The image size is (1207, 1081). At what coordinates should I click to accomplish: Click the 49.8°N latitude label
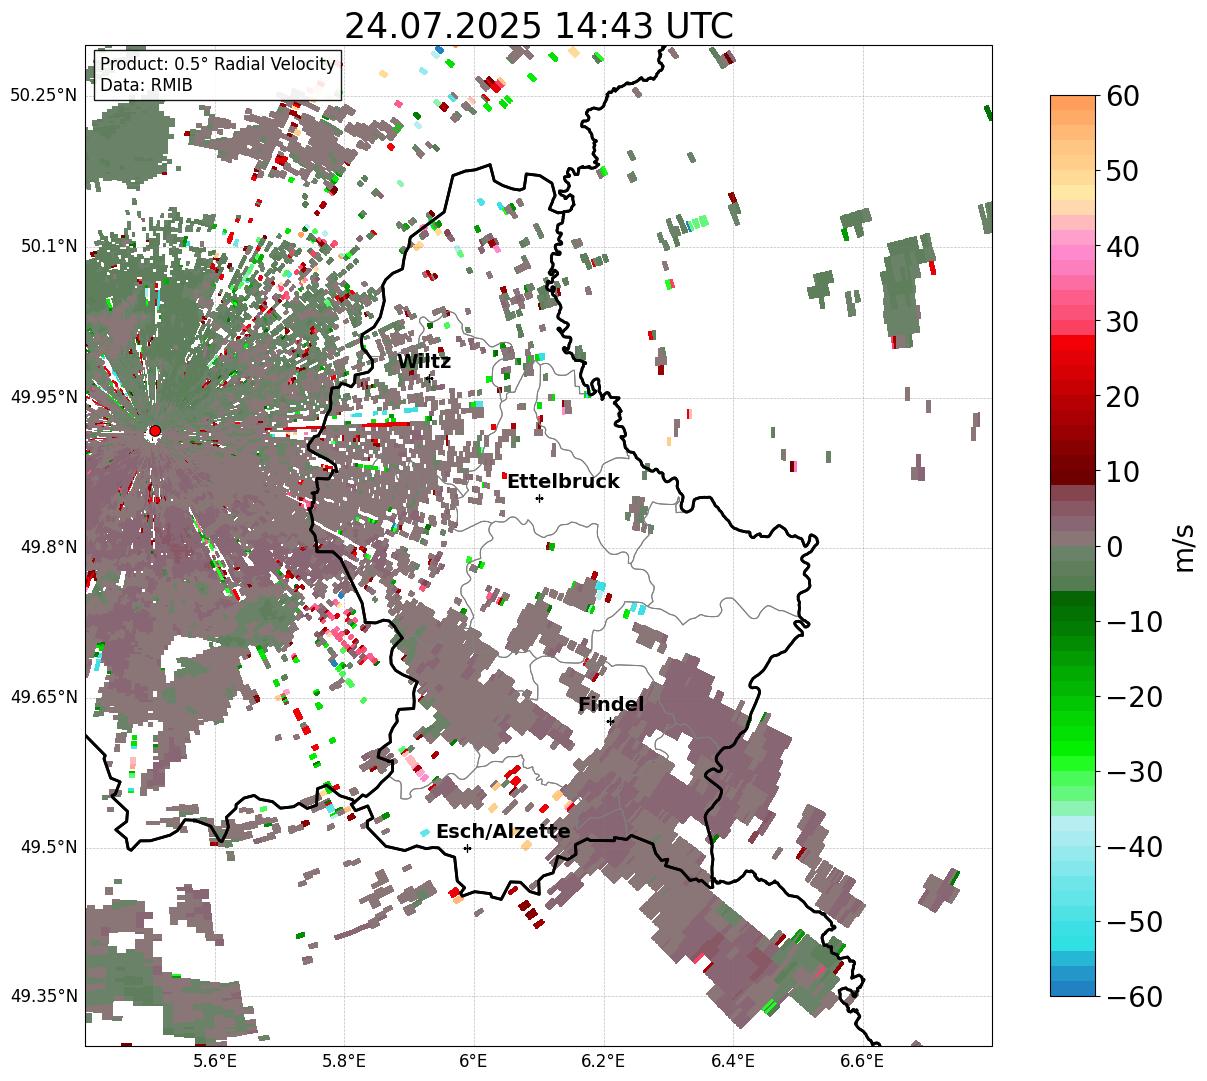(48, 547)
